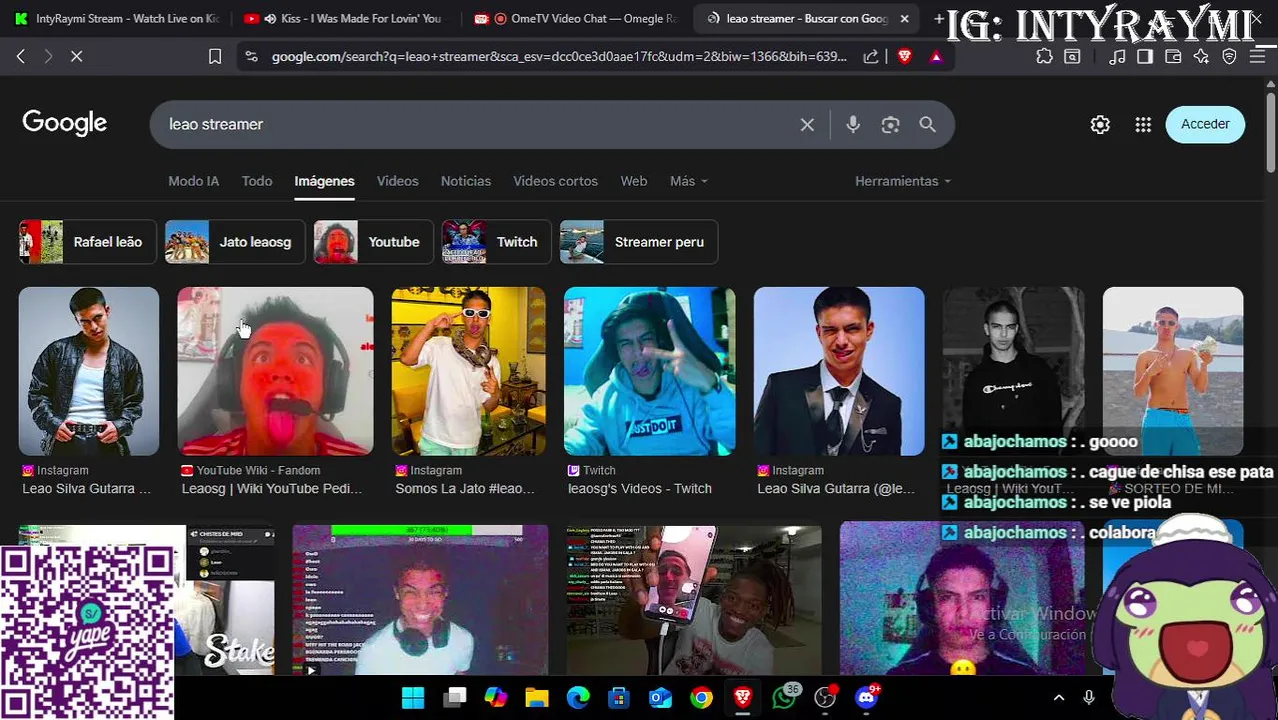This screenshot has width=1278, height=720.
Task: Search by image with Google Lens
Action: (890, 125)
